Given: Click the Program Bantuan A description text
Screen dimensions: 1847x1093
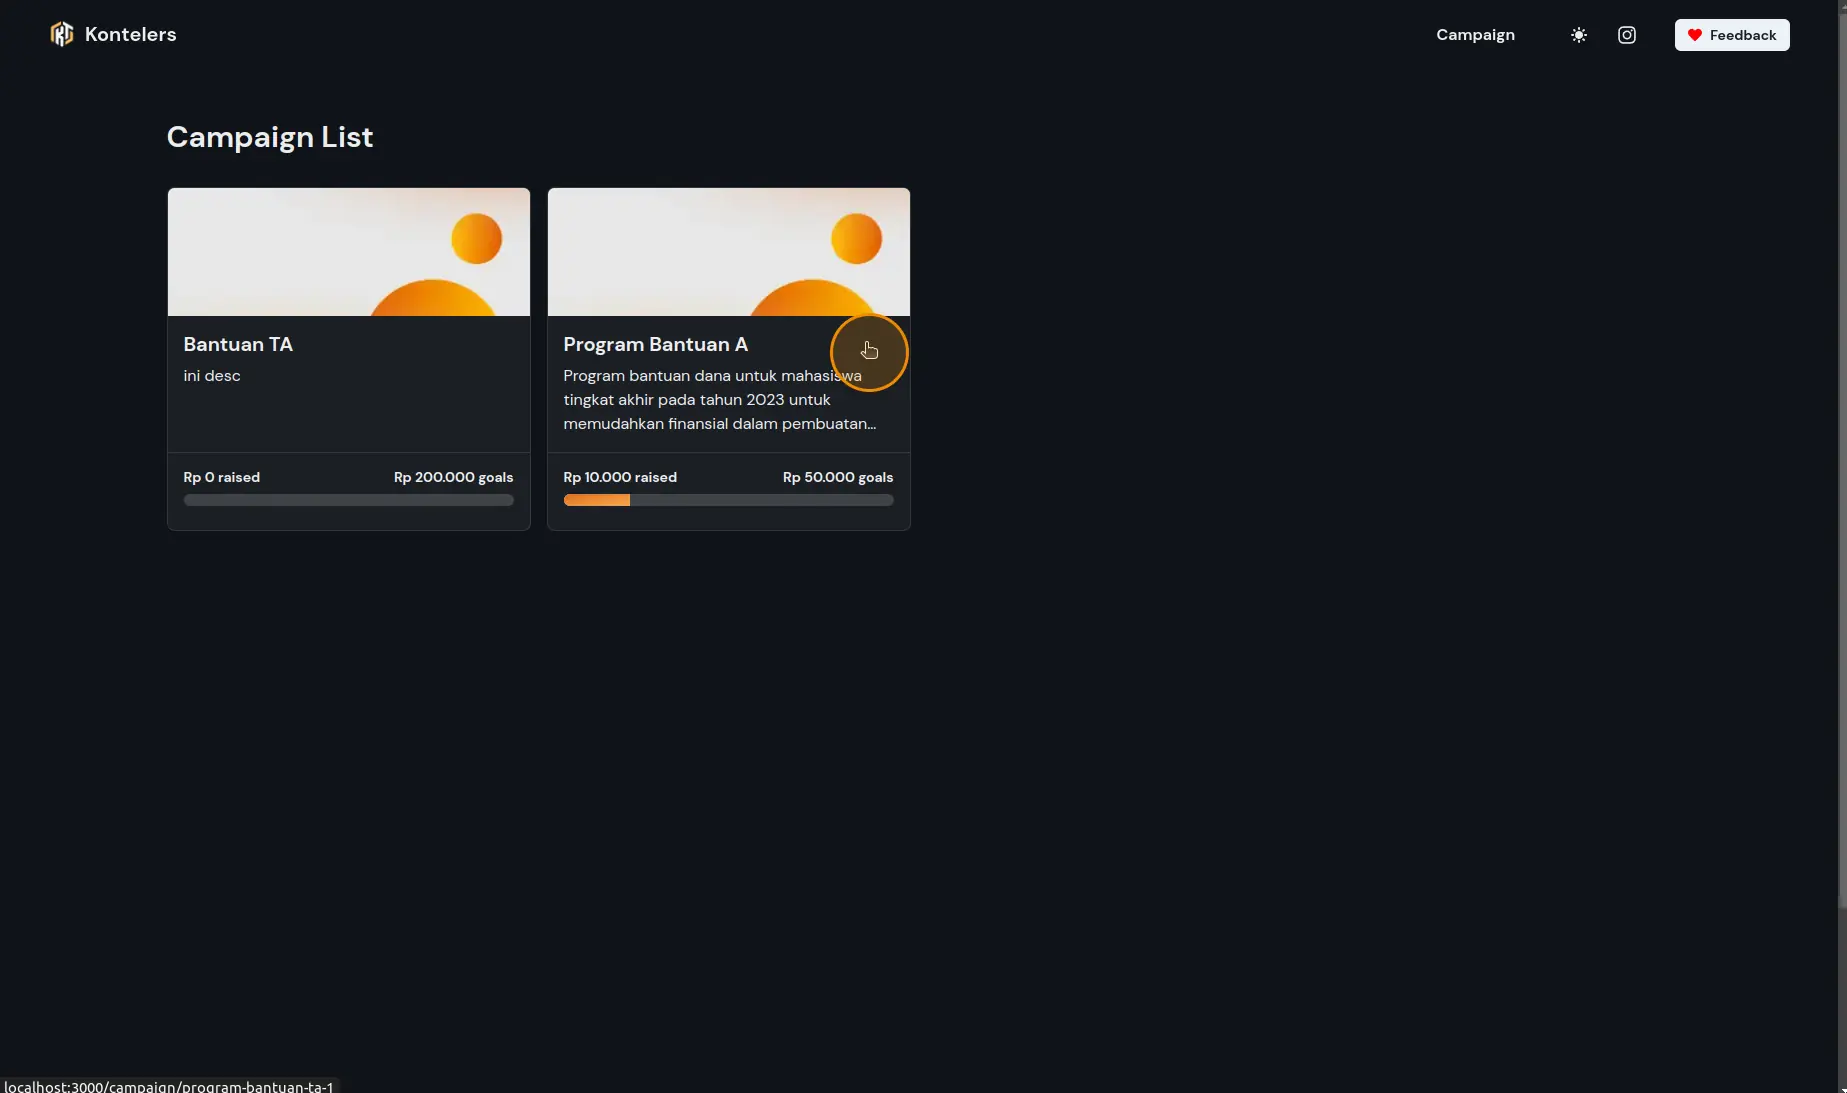Looking at the screenshot, I should click(x=710, y=400).
